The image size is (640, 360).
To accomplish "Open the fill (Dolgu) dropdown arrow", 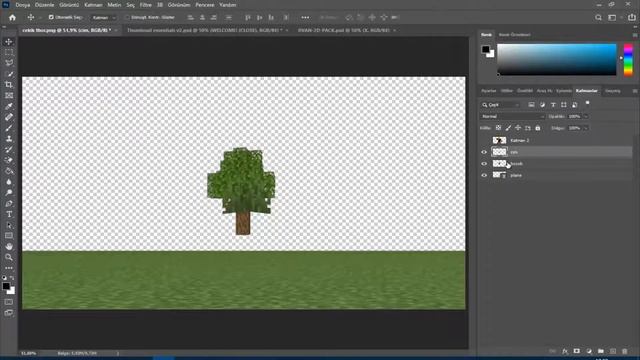I will click(586, 128).
